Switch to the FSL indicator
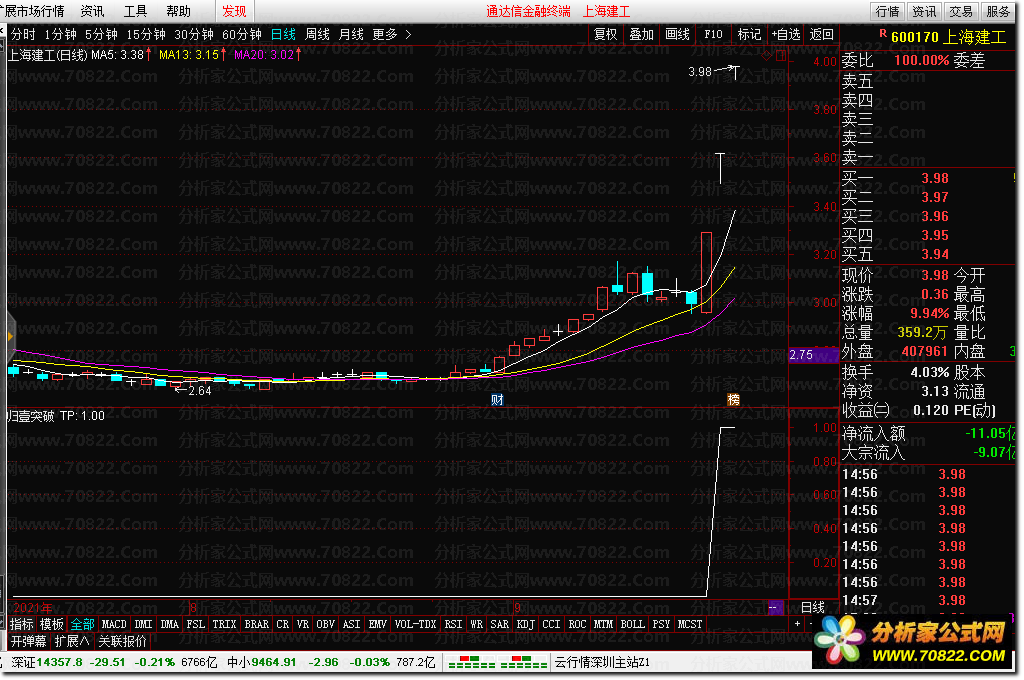This screenshot has width=1024, height=680. click(x=195, y=624)
